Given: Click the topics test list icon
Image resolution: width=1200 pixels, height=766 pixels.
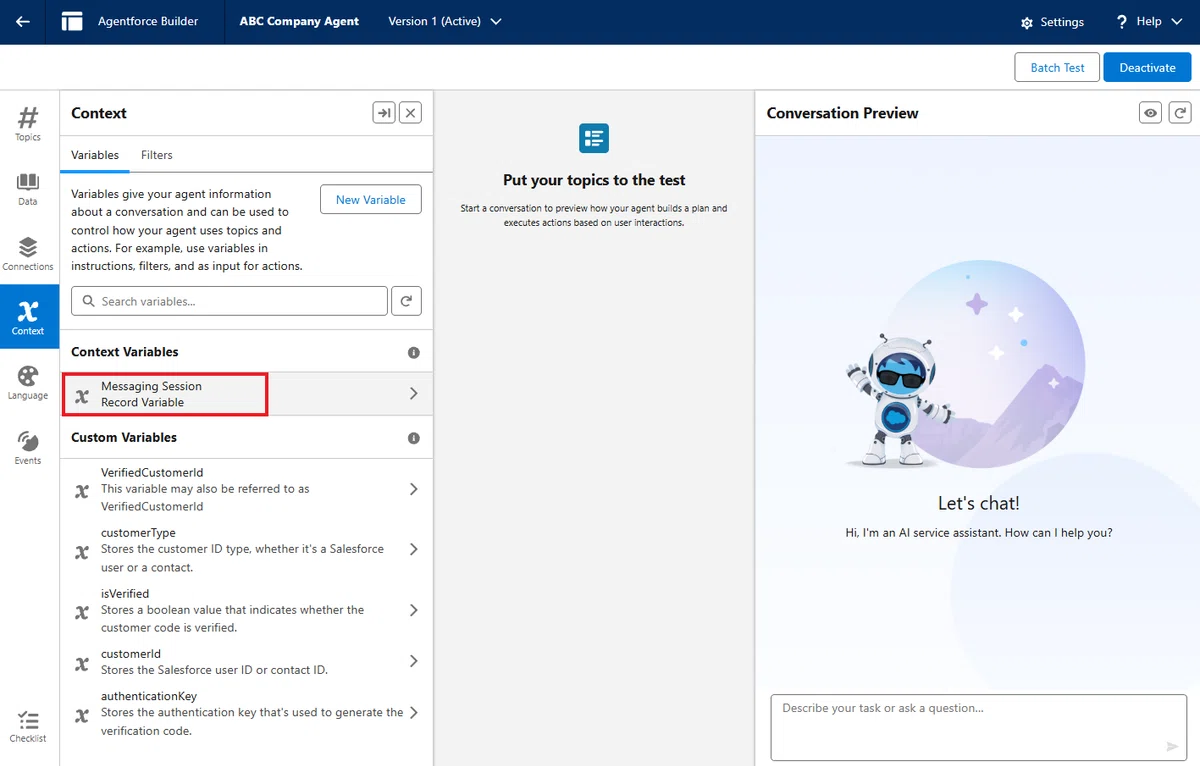Looking at the screenshot, I should (594, 138).
